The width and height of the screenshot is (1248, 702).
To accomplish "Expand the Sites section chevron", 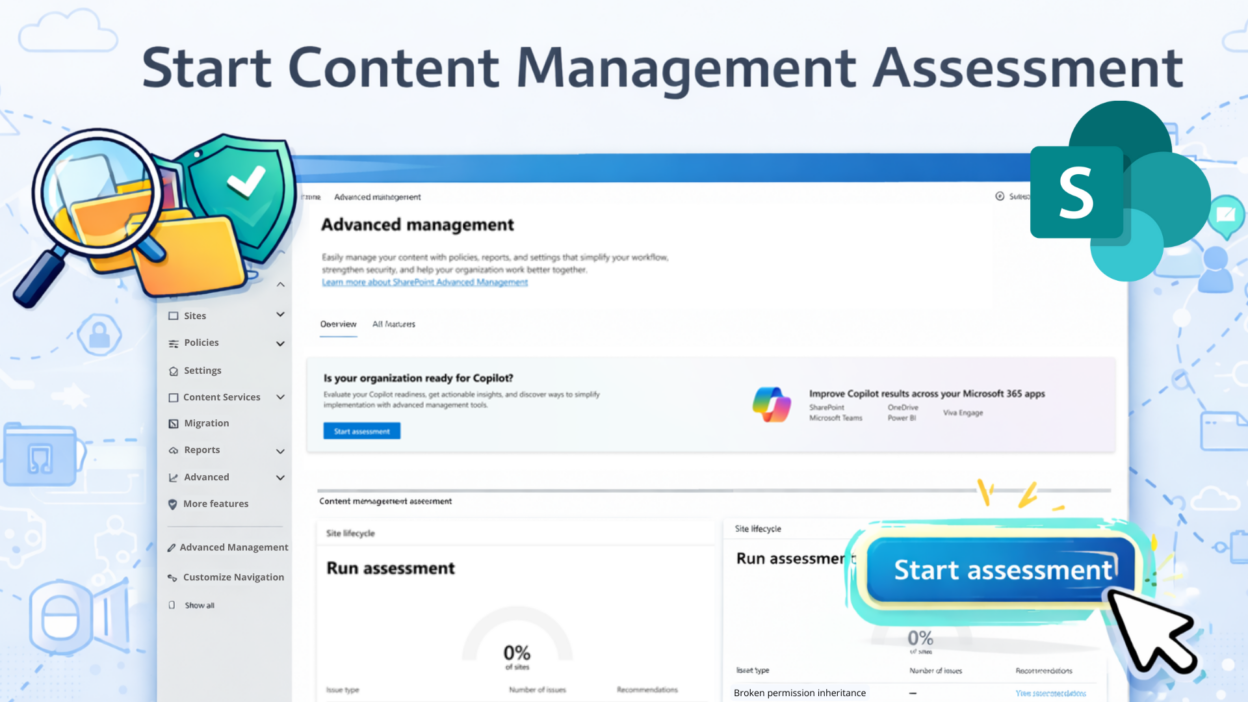I will (280, 315).
